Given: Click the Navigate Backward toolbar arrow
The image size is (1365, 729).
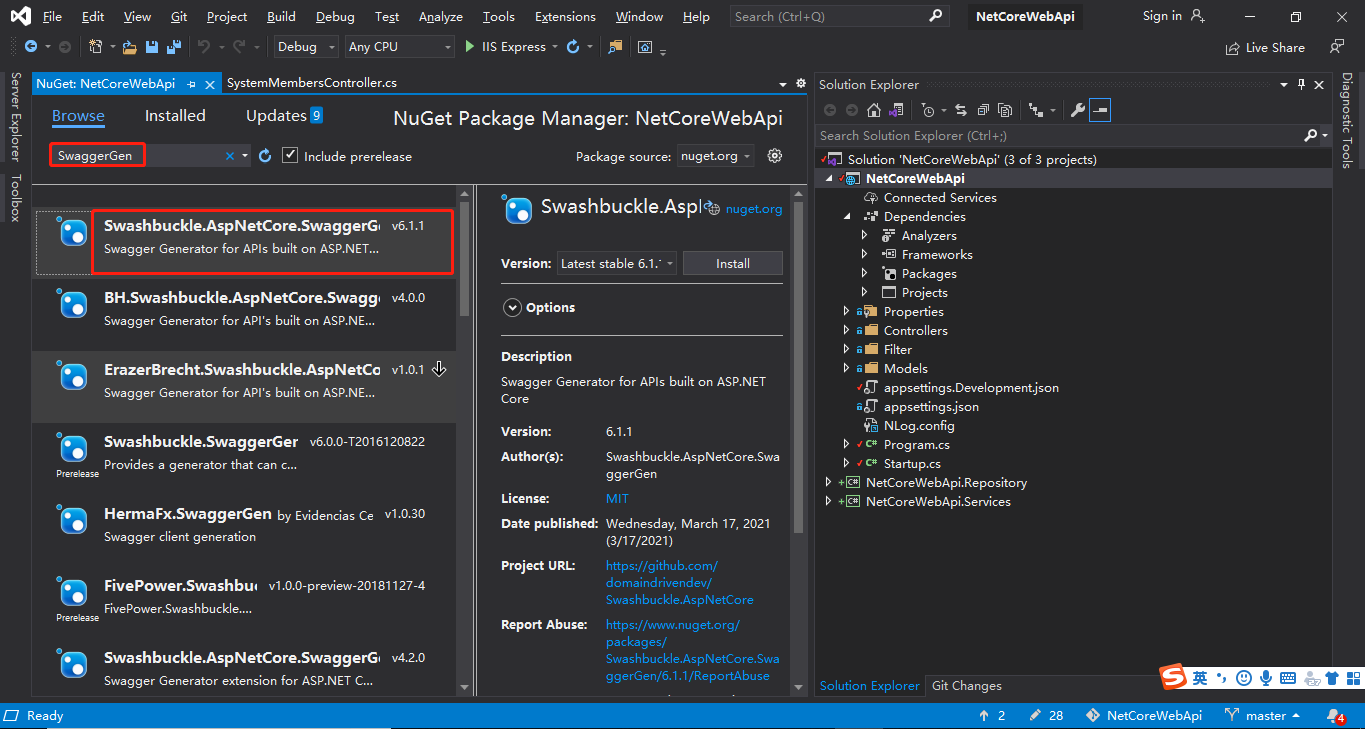Looking at the screenshot, I should [x=31, y=47].
